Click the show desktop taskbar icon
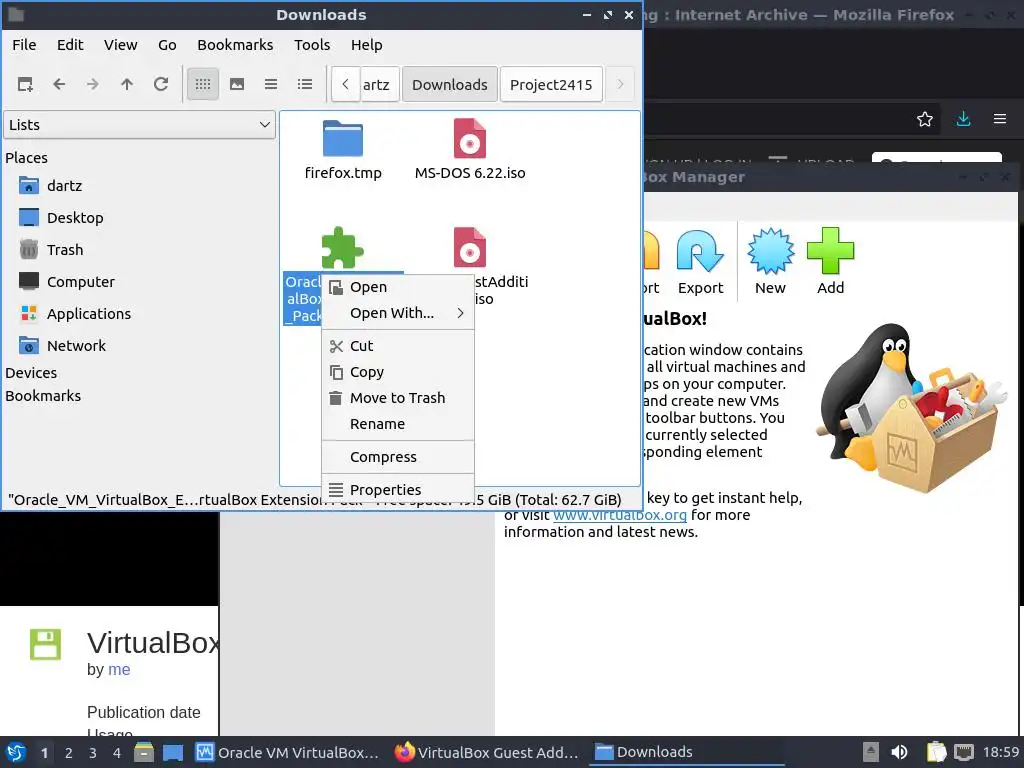Image resolution: width=1024 pixels, height=768 pixels. (173, 752)
